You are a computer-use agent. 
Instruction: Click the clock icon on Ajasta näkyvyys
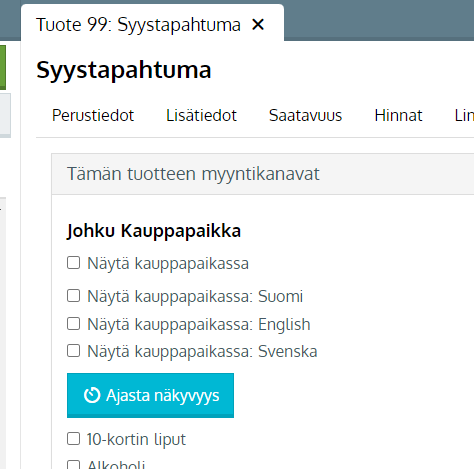[x=92, y=395]
